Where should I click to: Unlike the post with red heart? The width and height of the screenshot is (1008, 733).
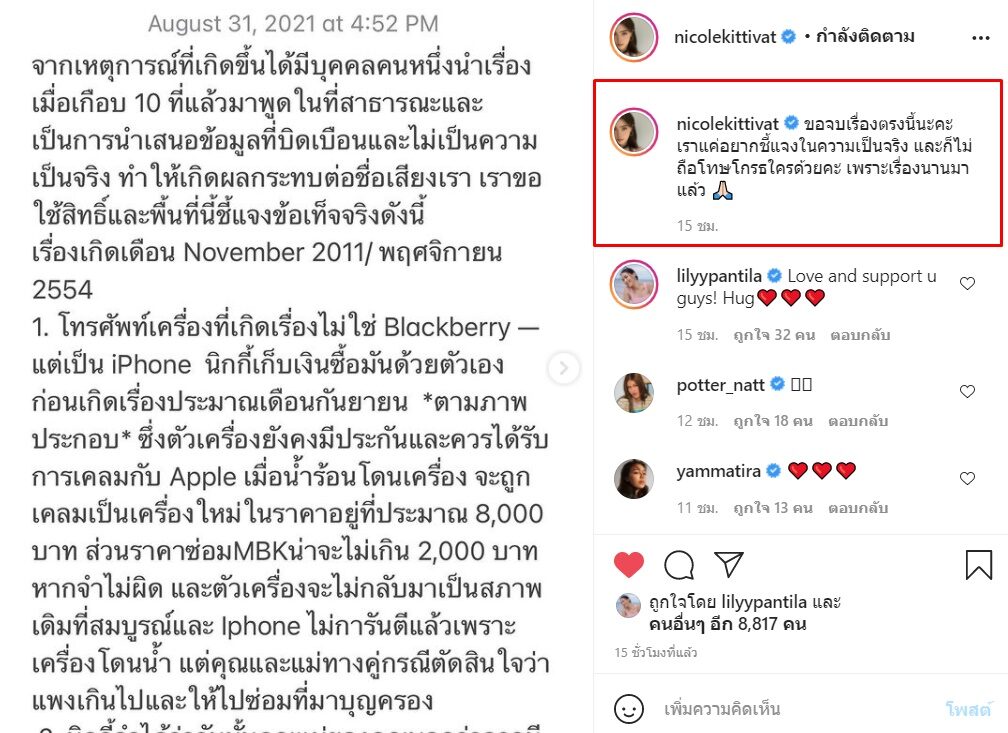[629, 565]
